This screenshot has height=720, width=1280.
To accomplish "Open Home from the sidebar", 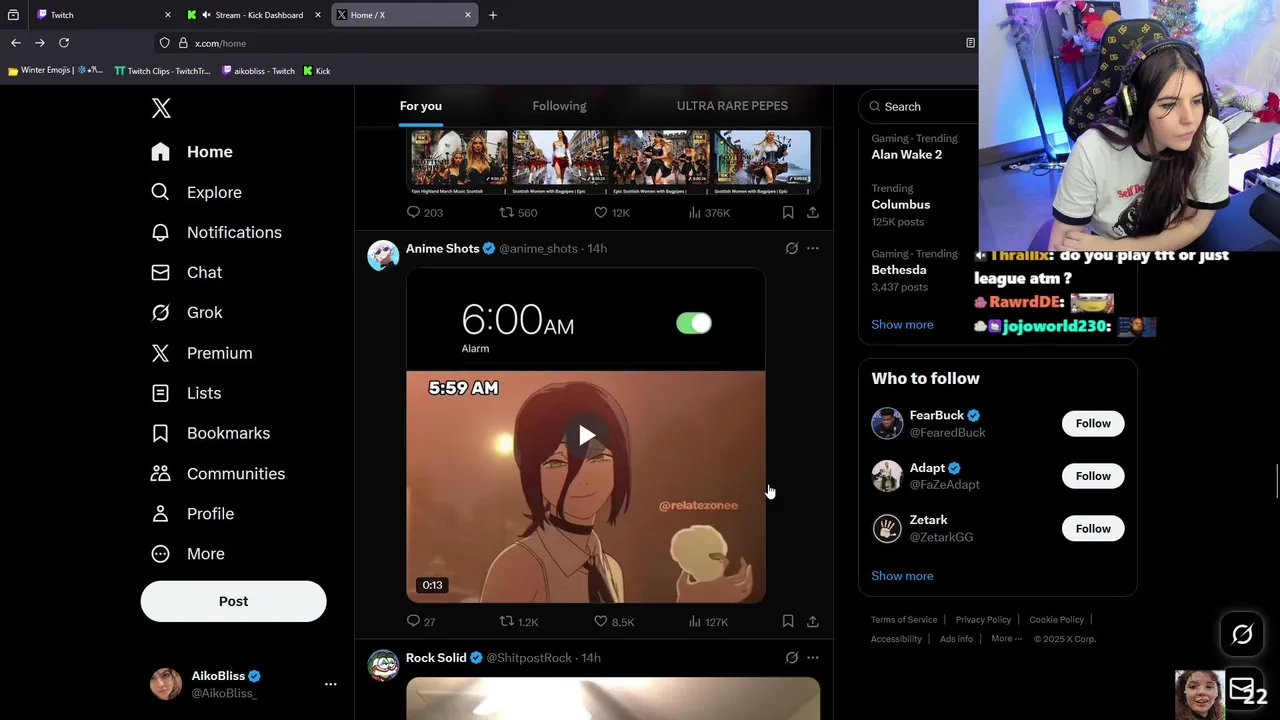I will pos(192,152).
